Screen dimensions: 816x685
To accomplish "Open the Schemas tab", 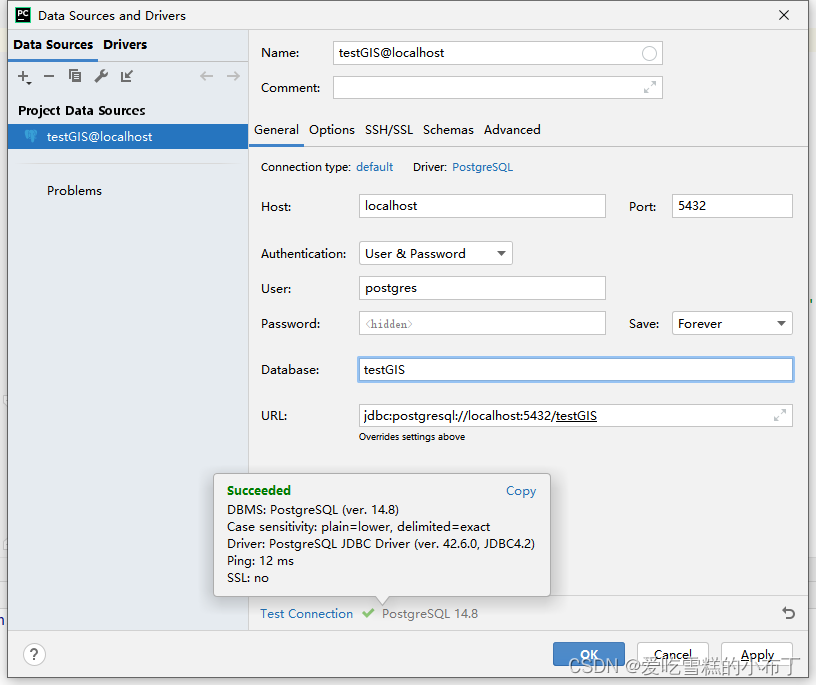I will point(448,130).
